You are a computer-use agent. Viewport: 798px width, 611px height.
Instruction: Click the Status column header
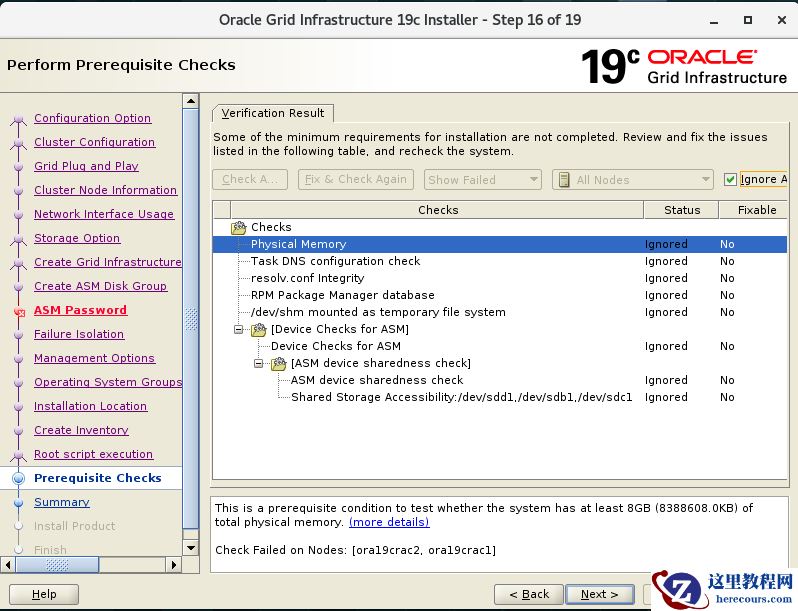681,210
